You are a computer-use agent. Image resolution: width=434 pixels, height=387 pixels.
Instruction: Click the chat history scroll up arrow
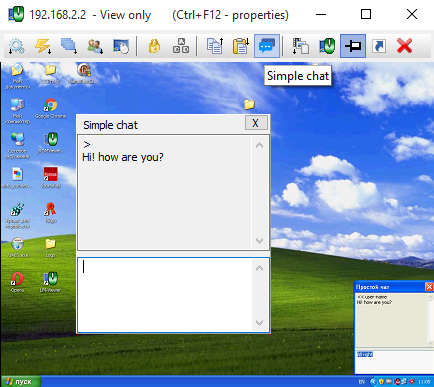coord(260,145)
